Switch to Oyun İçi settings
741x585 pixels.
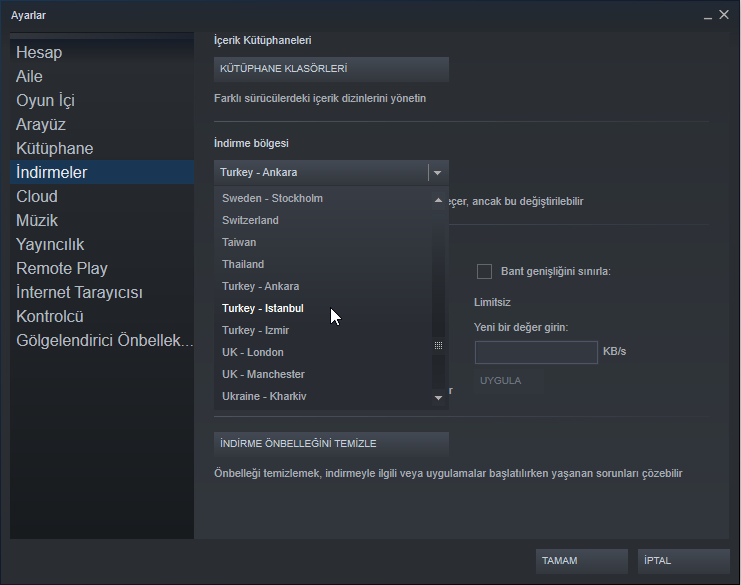tap(102, 101)
